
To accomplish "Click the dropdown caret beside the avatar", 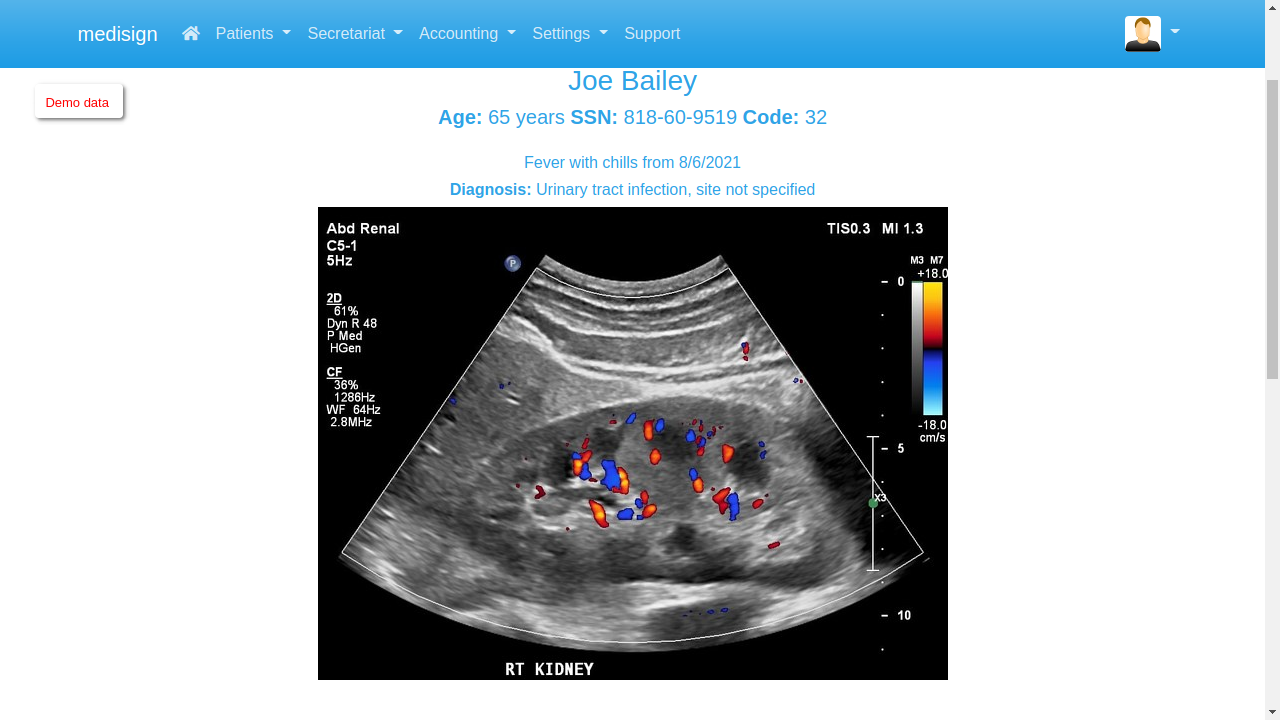I will 1174,33.
